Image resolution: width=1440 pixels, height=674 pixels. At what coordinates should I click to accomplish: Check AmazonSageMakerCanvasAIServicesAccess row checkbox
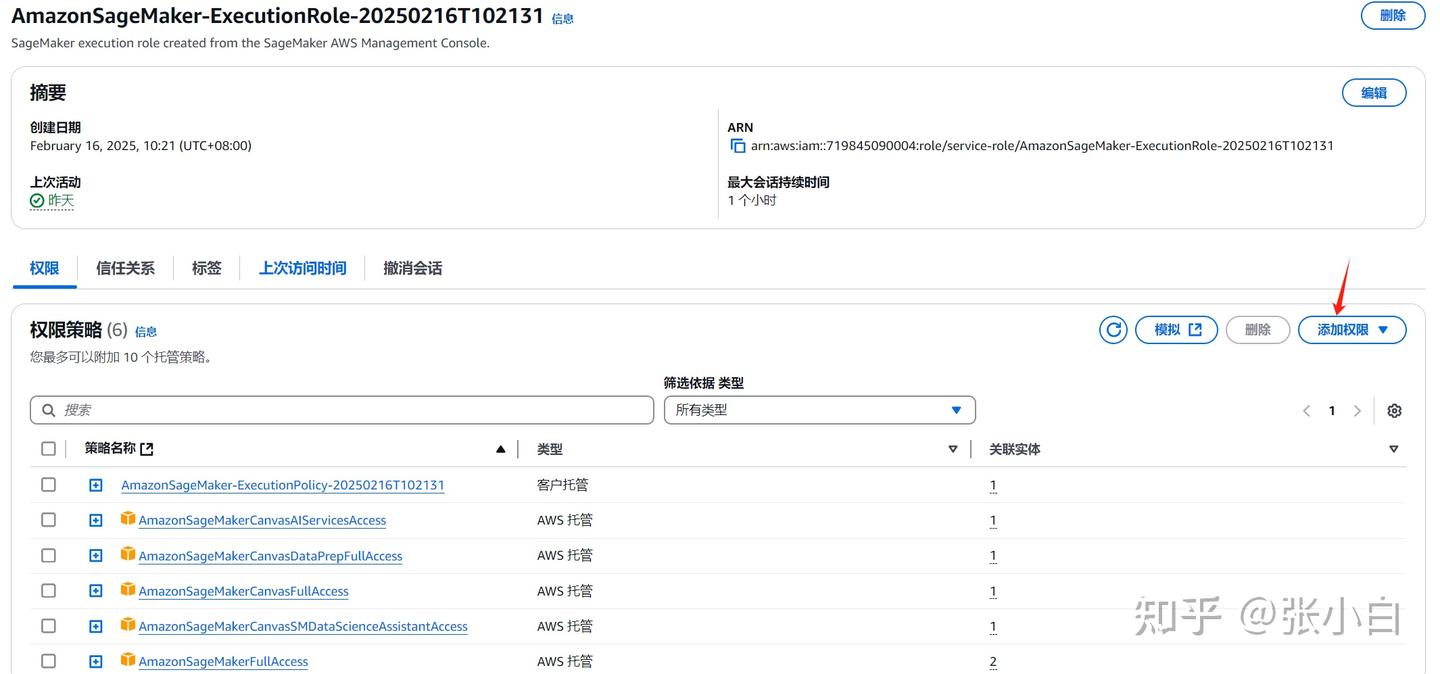coord(48,520)
